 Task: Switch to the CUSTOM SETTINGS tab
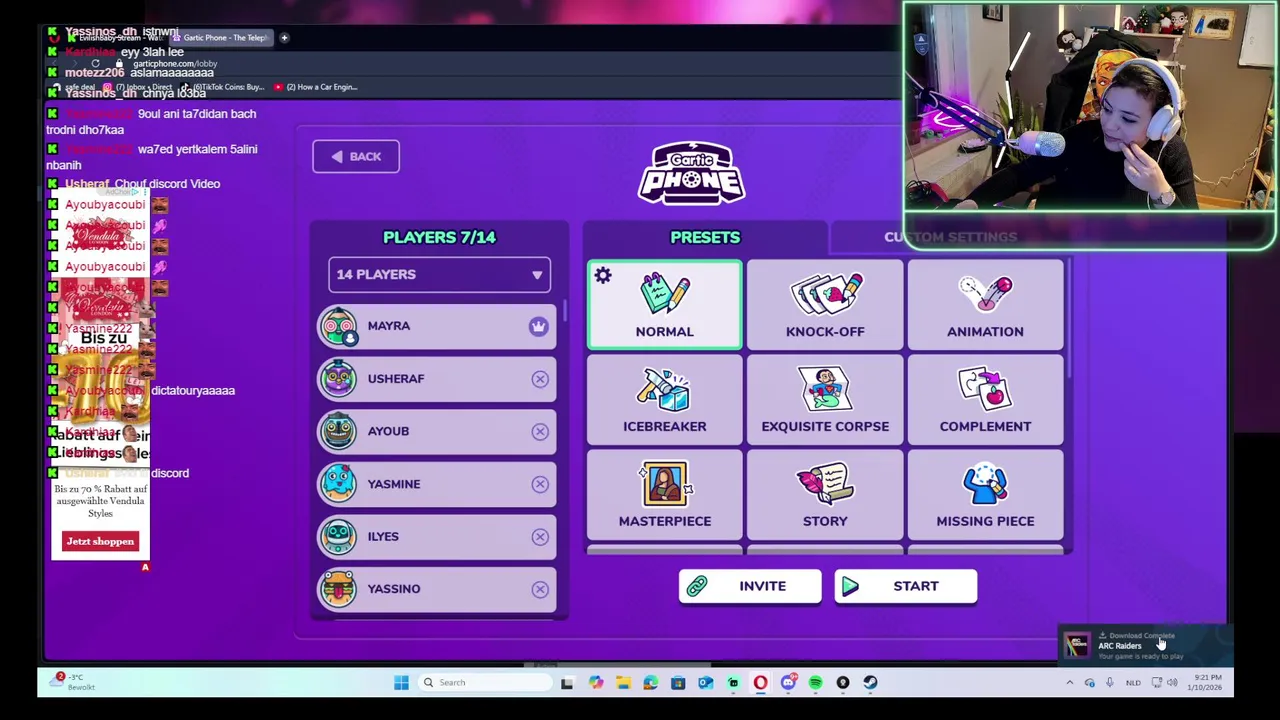(x=950, y=237)
